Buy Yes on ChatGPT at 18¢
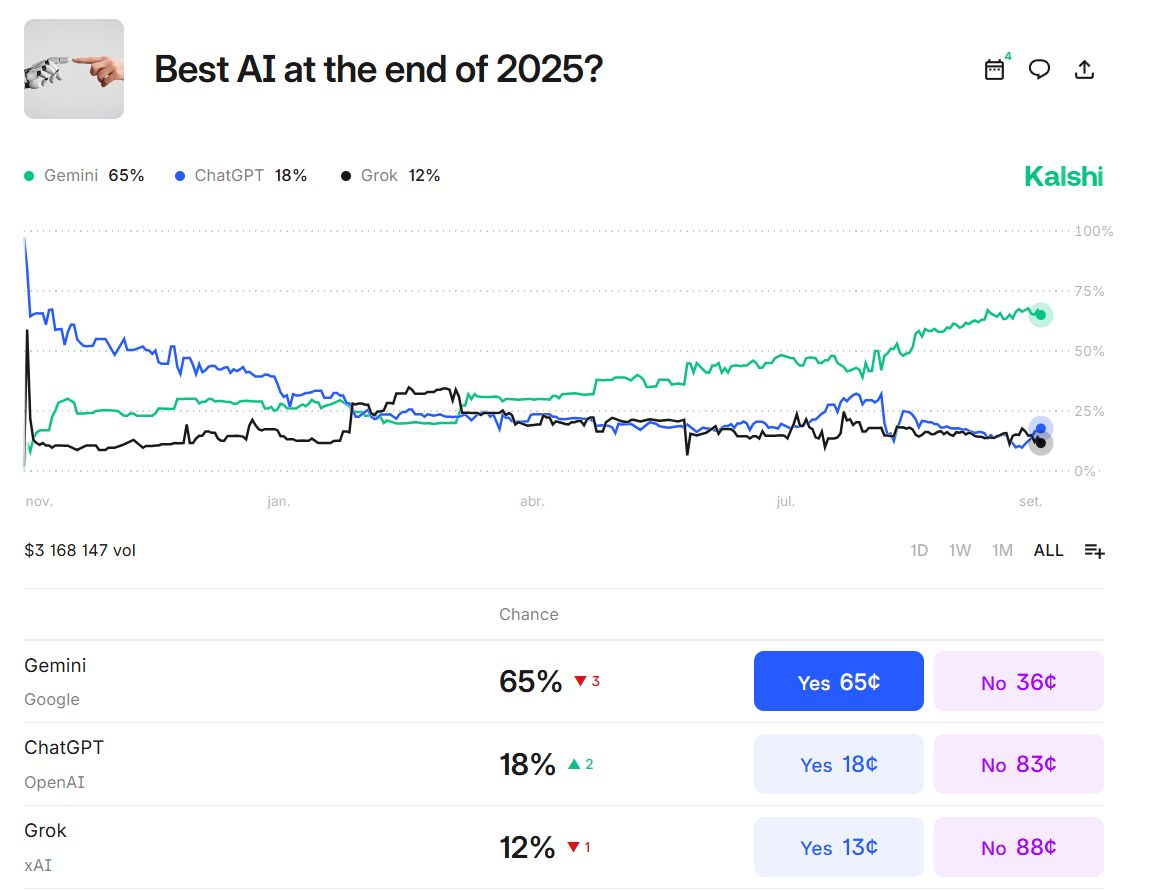This screenshot has width=1154, height=891. tap(838, 765)
